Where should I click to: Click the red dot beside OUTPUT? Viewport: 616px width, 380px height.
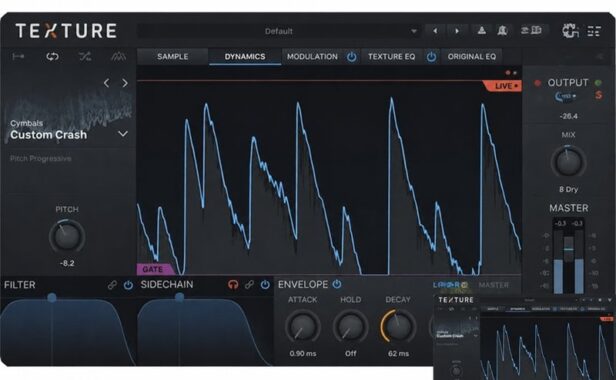pos(537,83)
